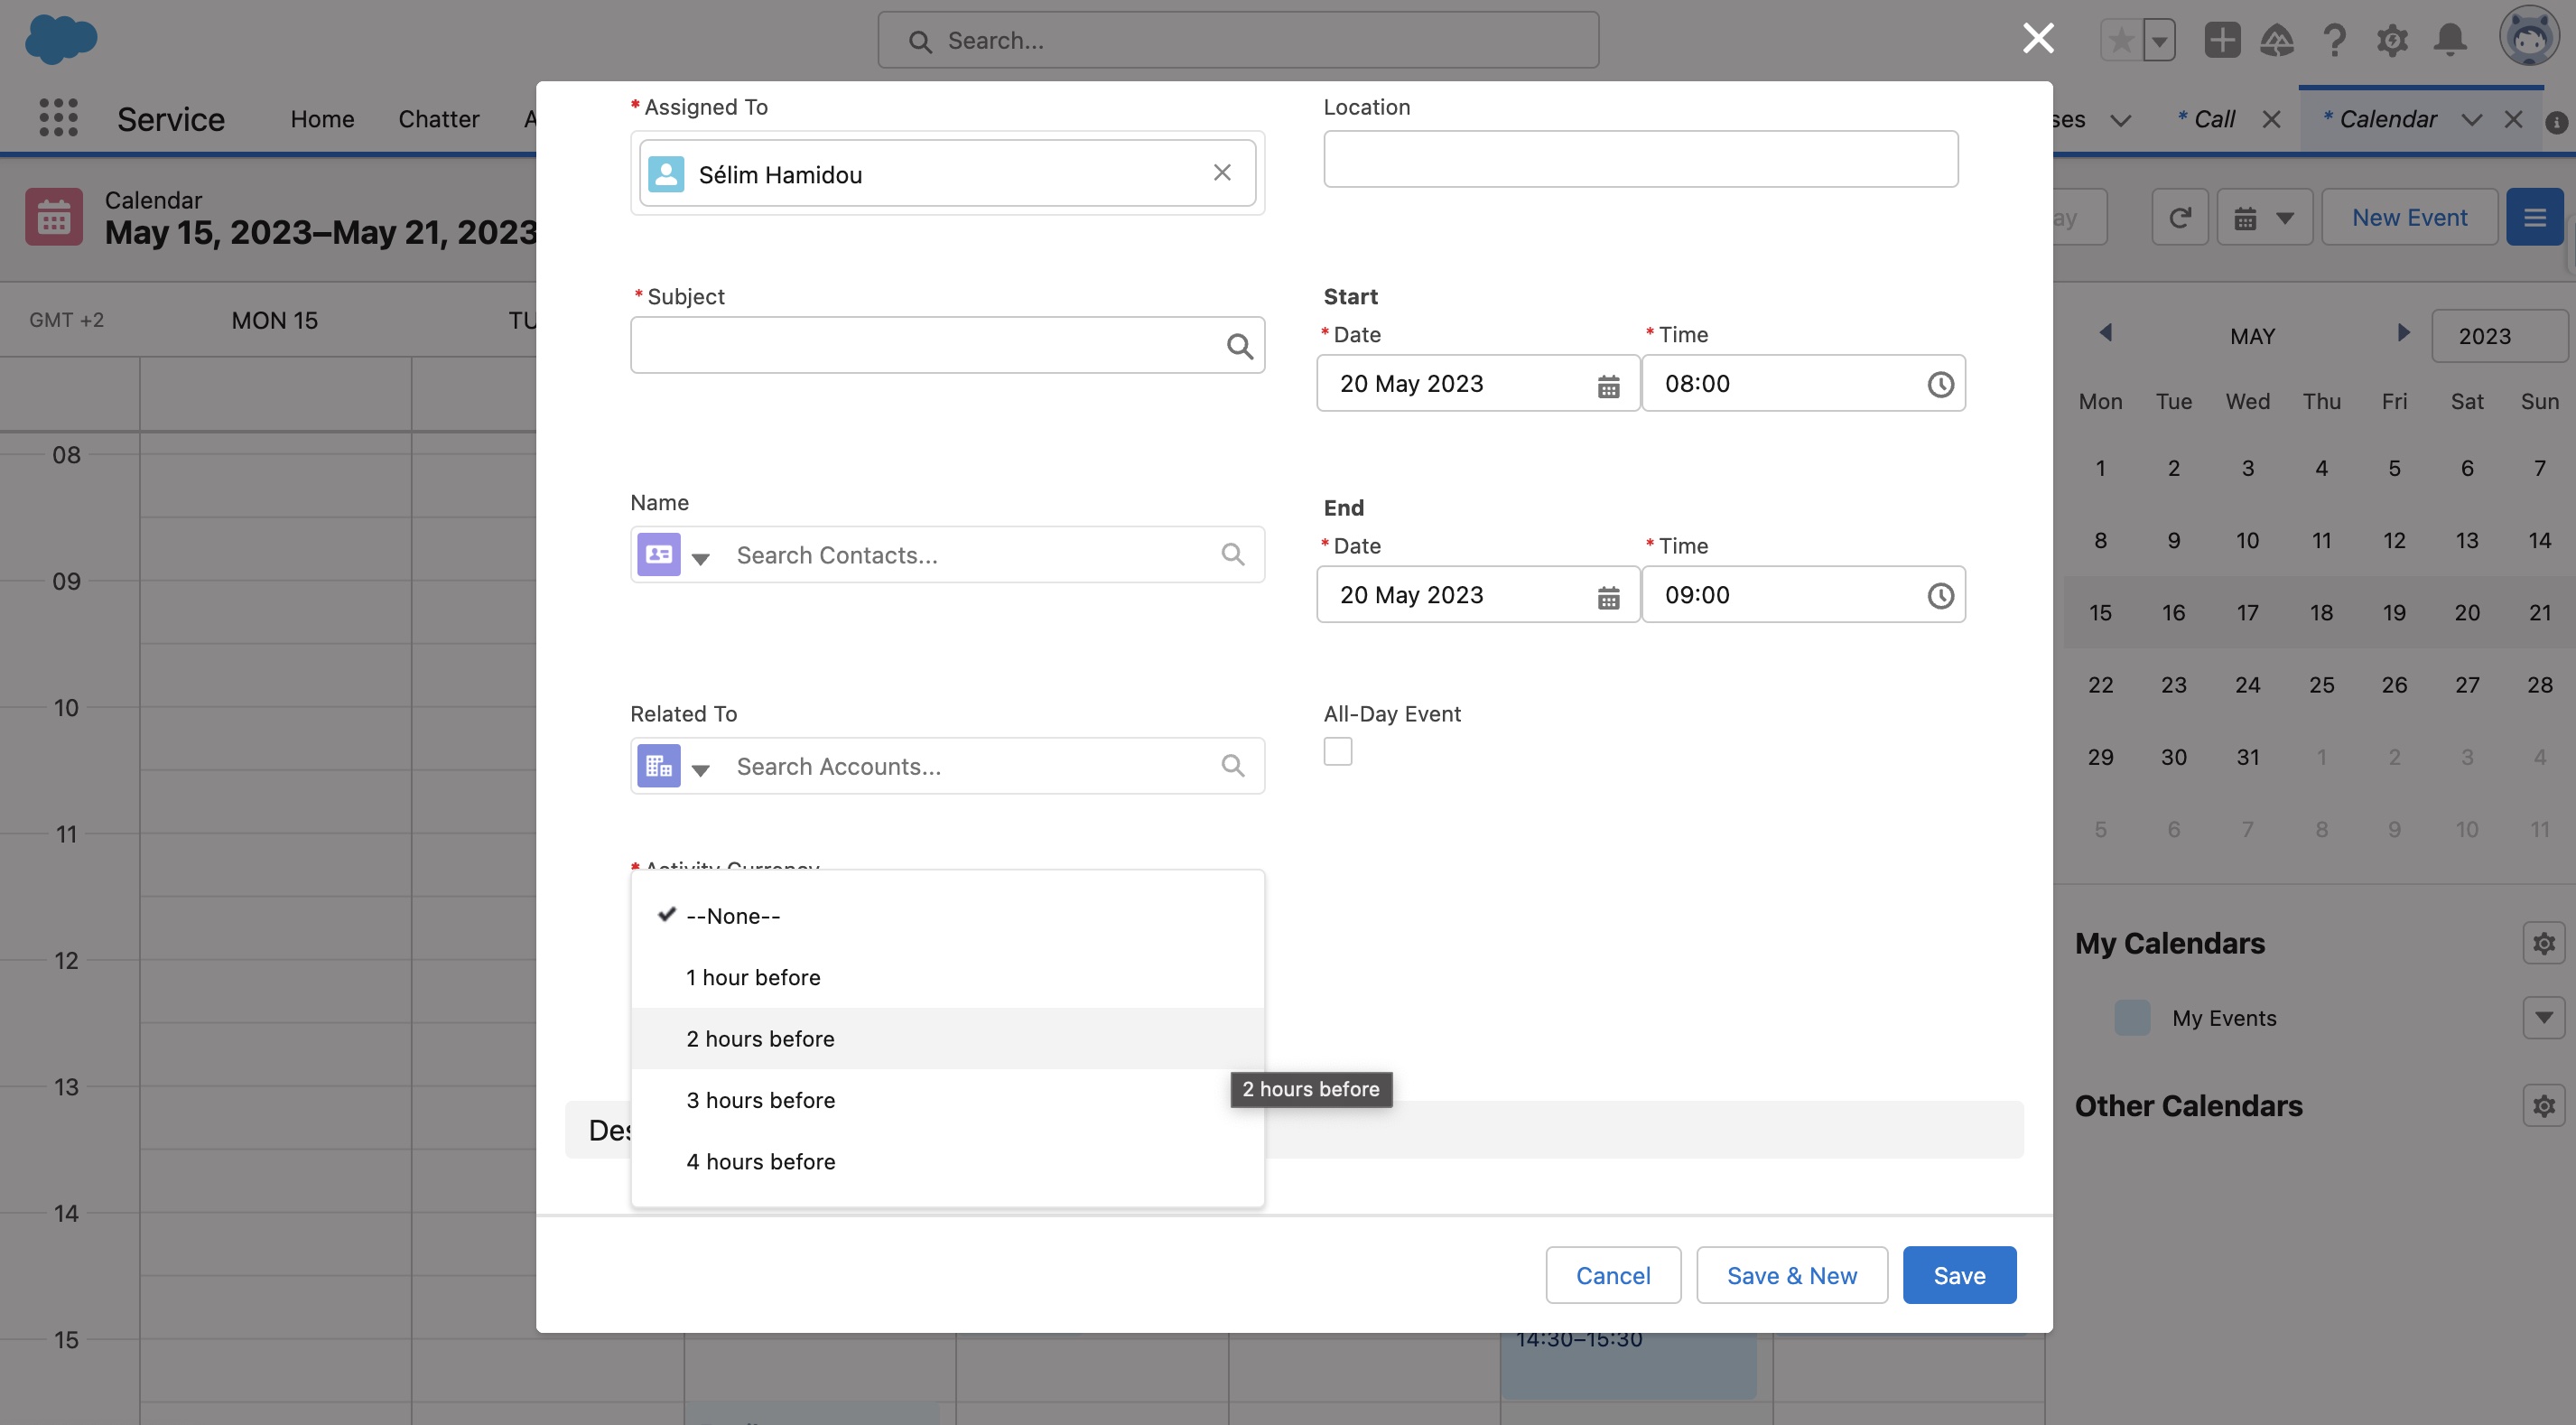Screen dimensions: 2576x1425
Task: Click the calendar Refresh icon
Action: (2179, 217)
